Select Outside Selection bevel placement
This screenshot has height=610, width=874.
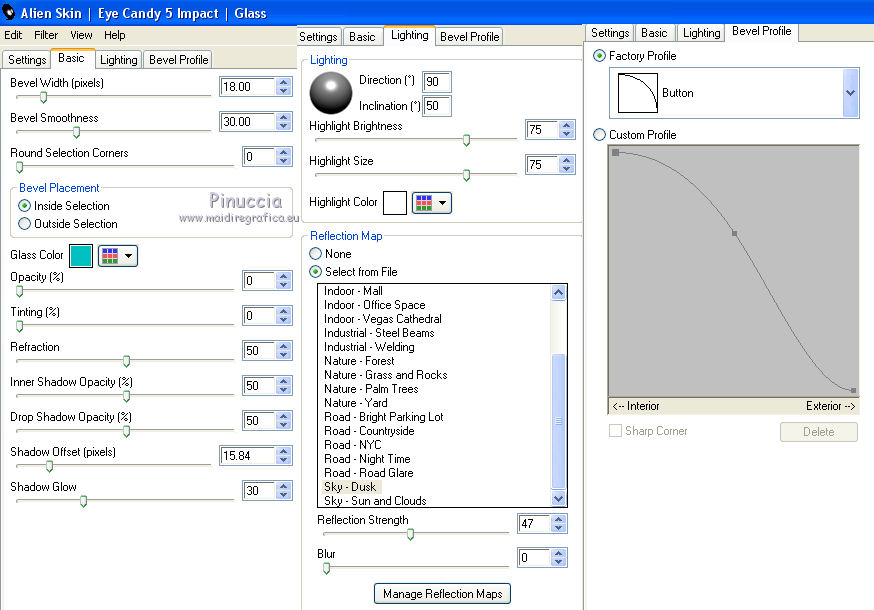24,224
